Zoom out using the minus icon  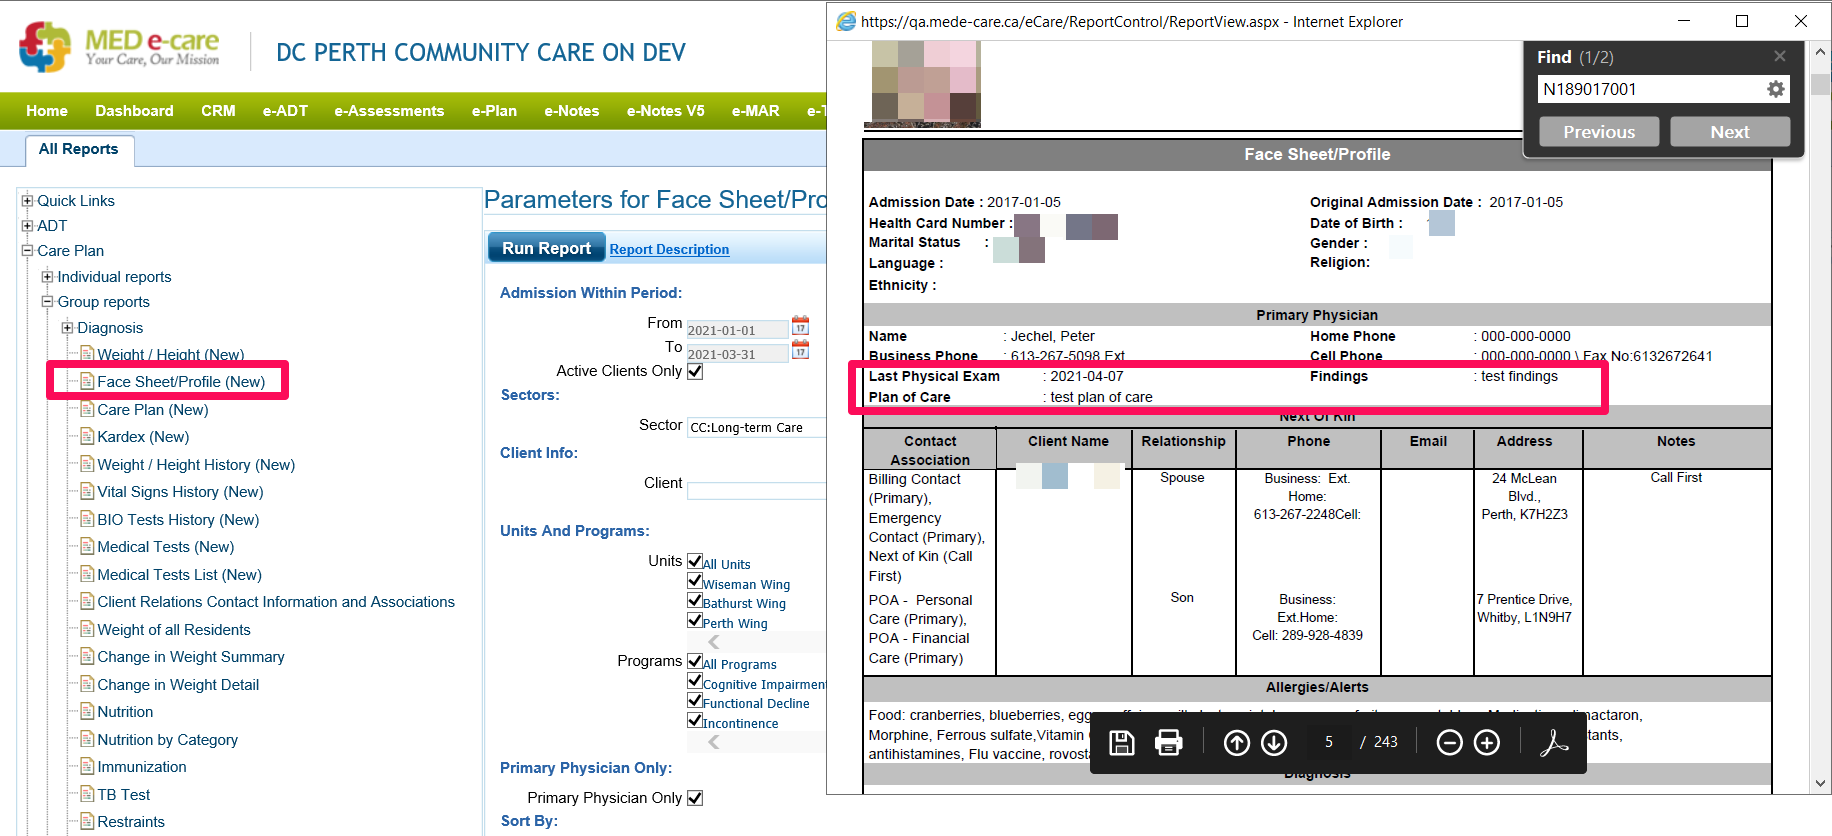1449,742
